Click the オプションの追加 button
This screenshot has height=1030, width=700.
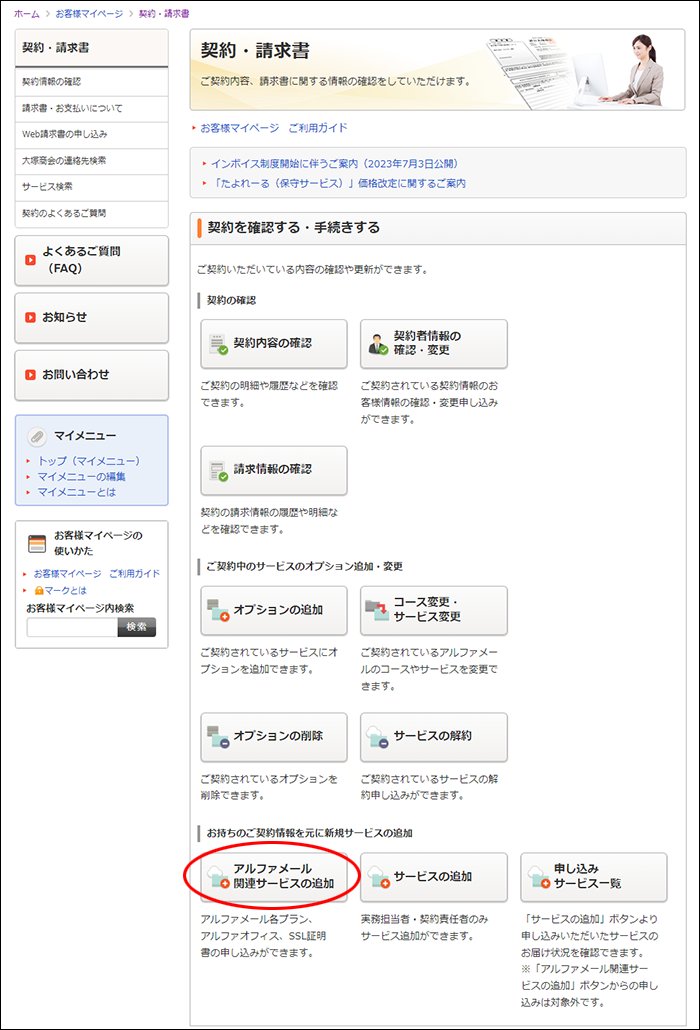click(x=274, y=610)
